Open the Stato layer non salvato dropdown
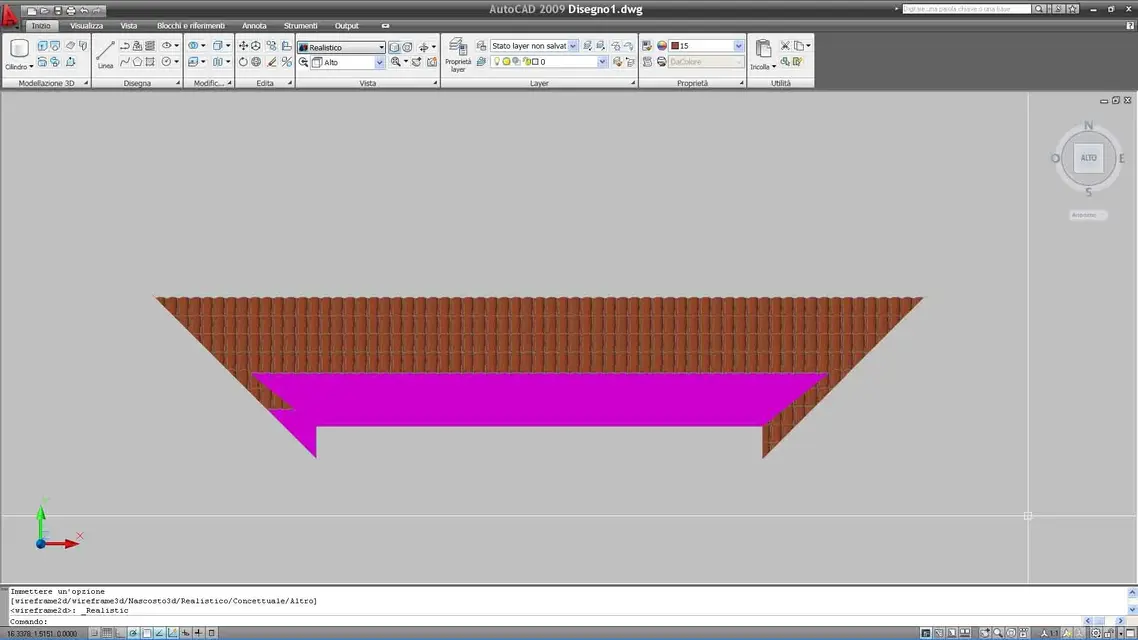The height and width of the screenshot is (640, 1138). point(573,46)
